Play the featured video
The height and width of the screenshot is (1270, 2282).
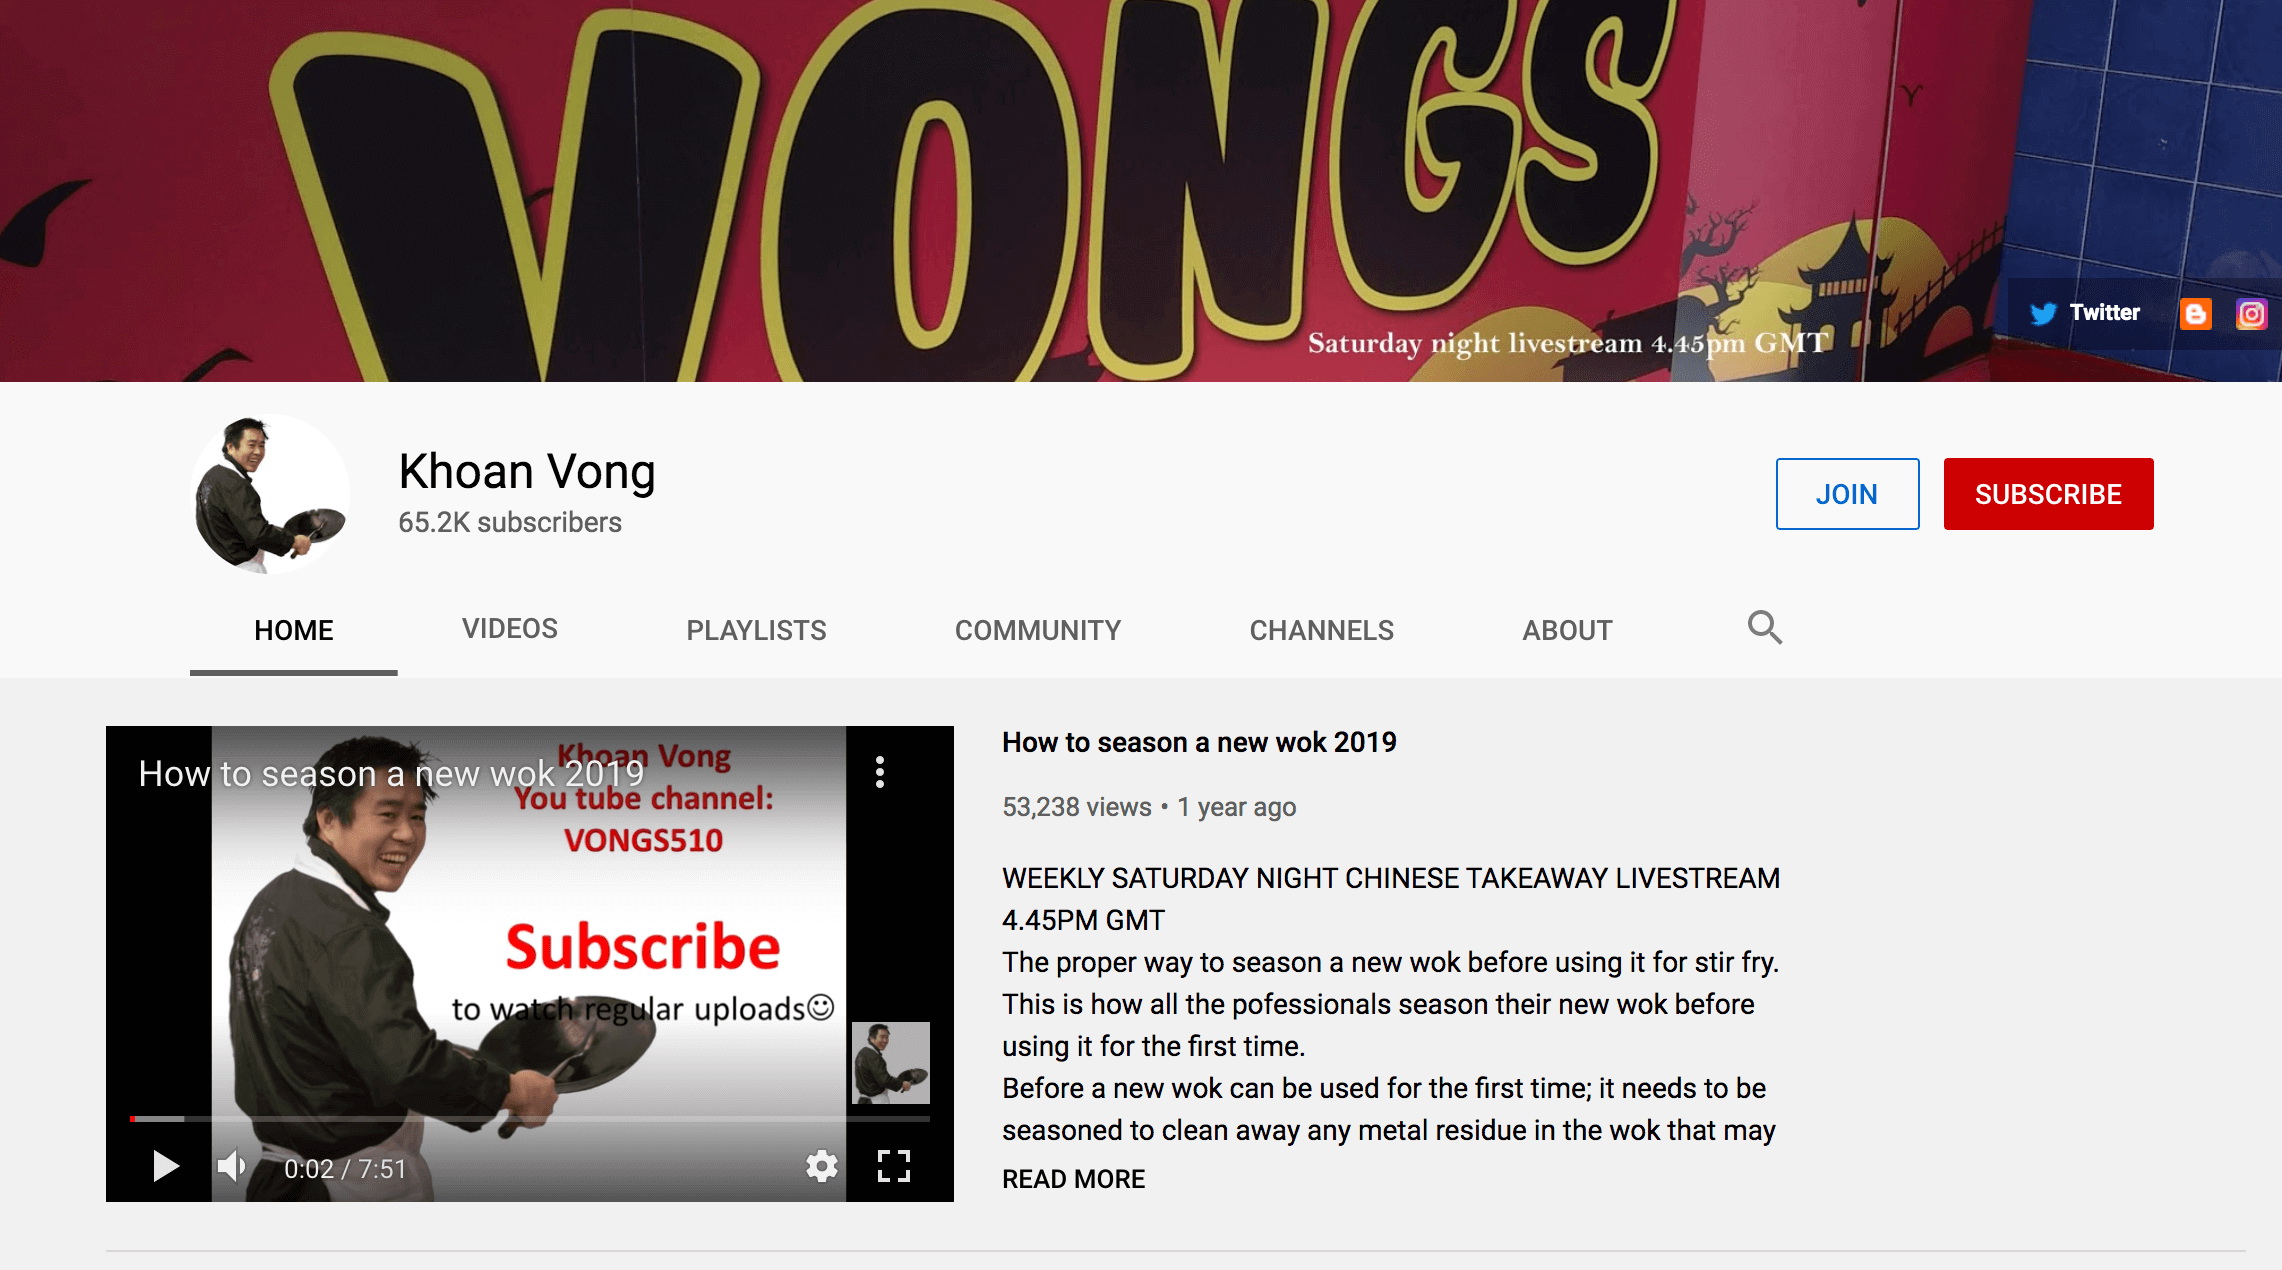point(165,1166)
